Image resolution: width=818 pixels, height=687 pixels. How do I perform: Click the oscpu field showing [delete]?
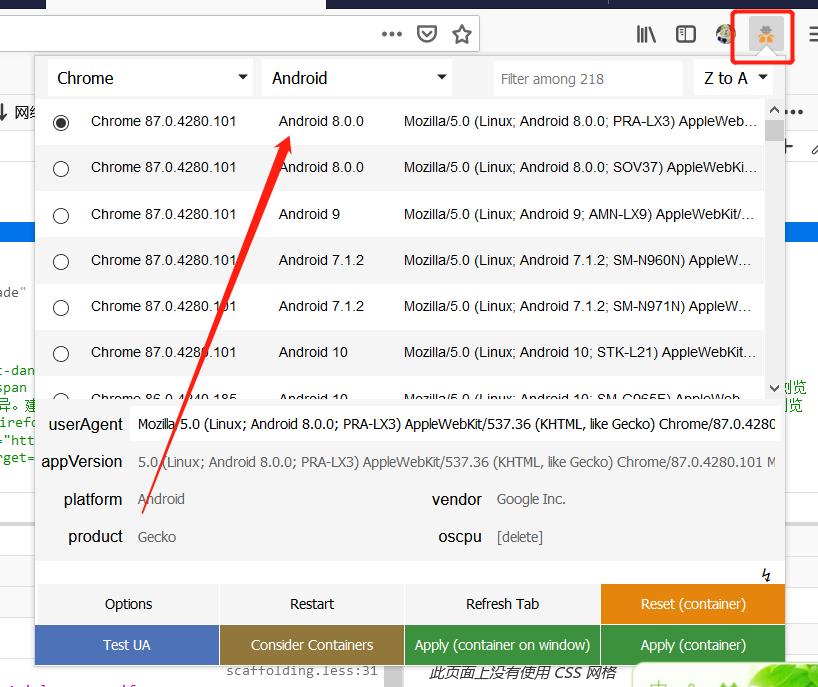click(x=634, y=537)
